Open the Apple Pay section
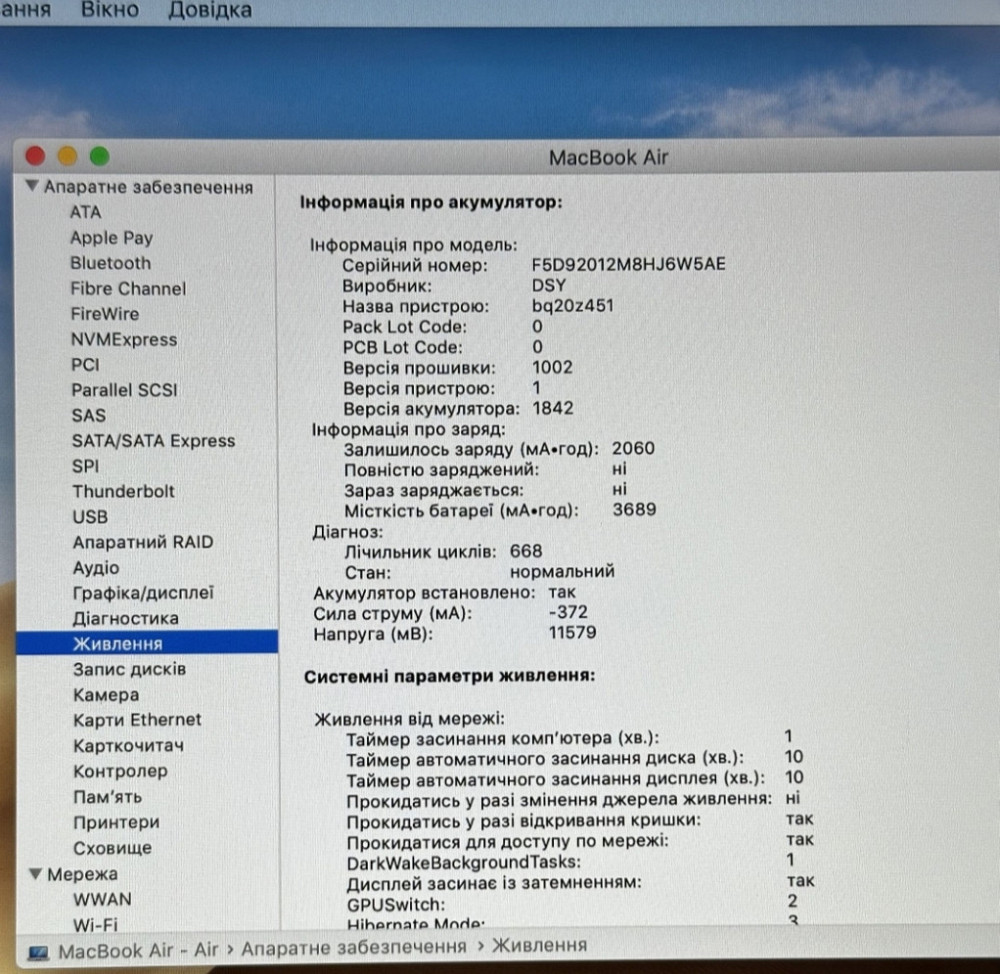The image size is (1000, 974). click(111, 238)
